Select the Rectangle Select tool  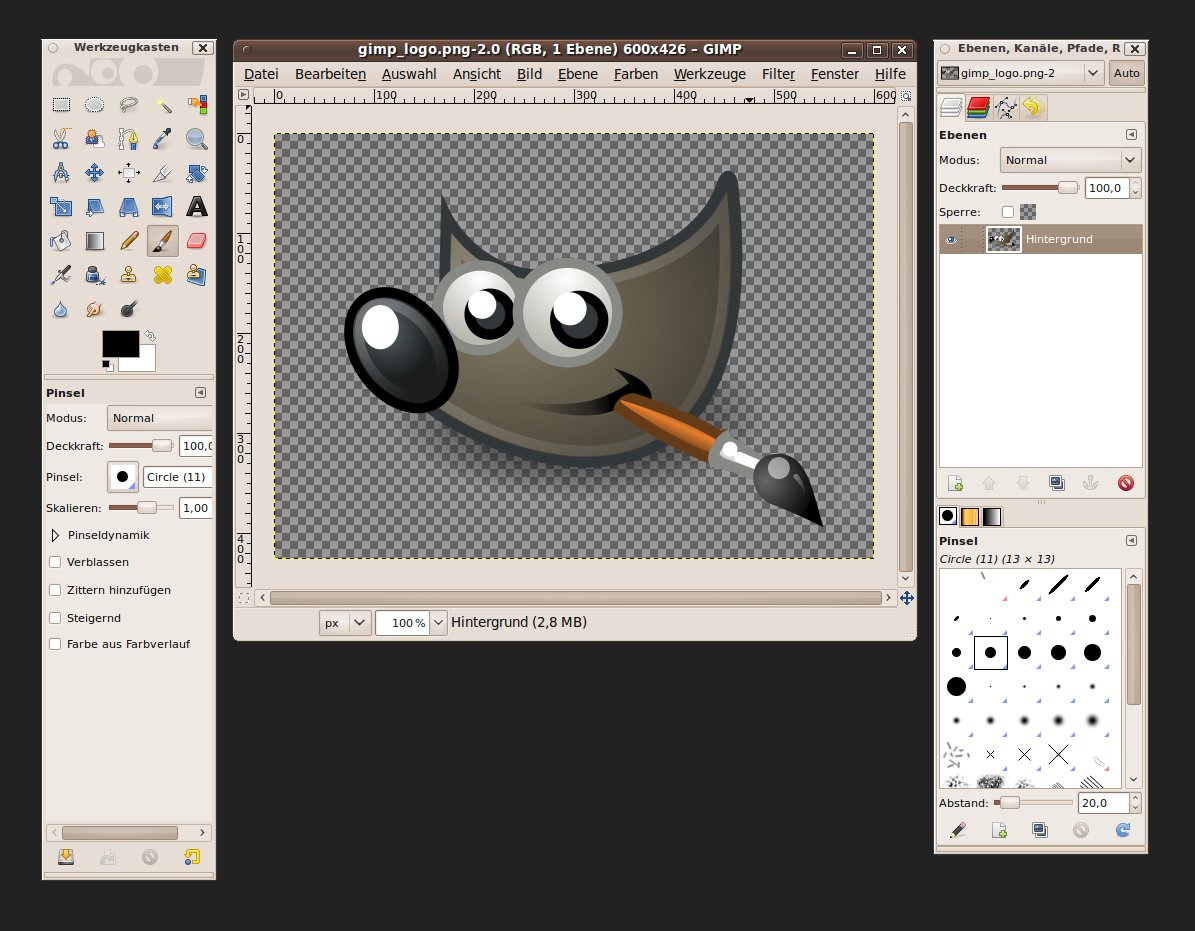click(x=61, y=105)
